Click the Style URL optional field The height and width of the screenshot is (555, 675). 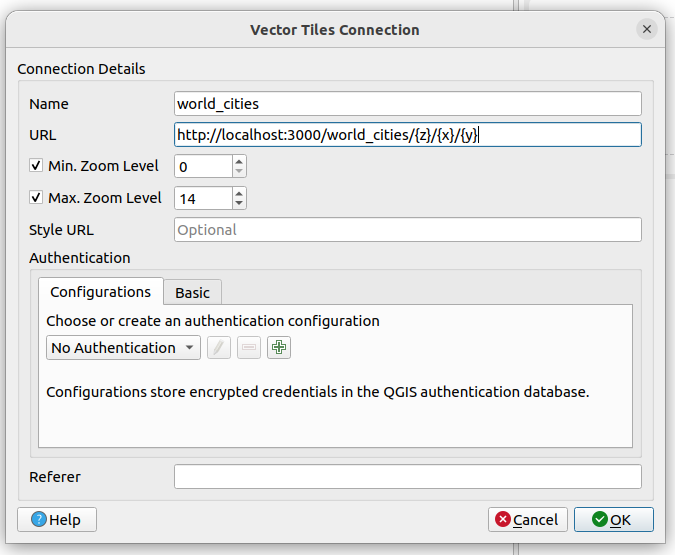coord(407,230)
